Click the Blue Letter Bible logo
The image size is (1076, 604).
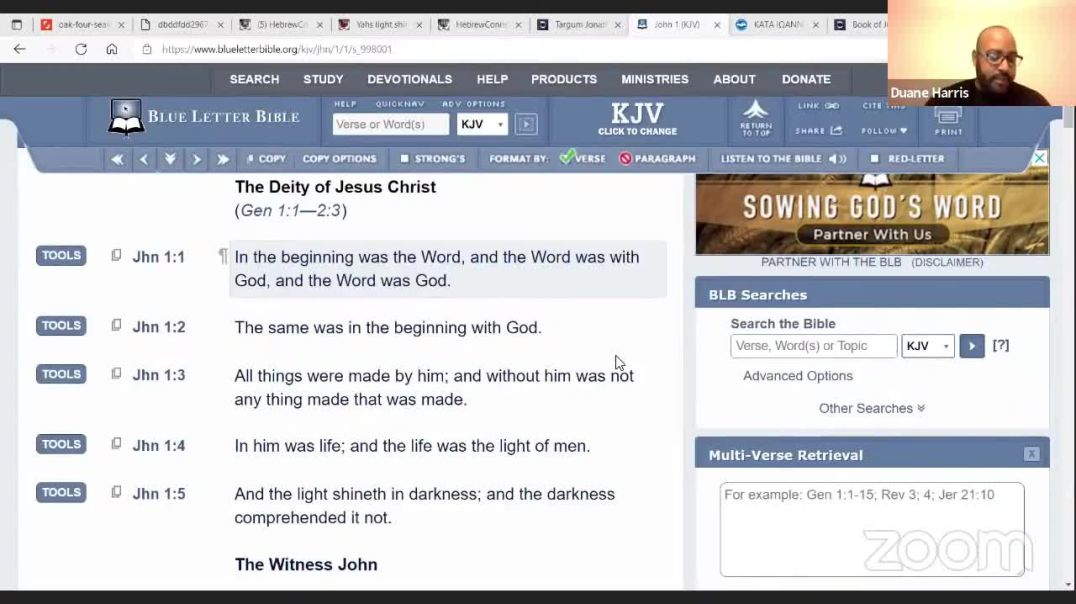point(205,117)
